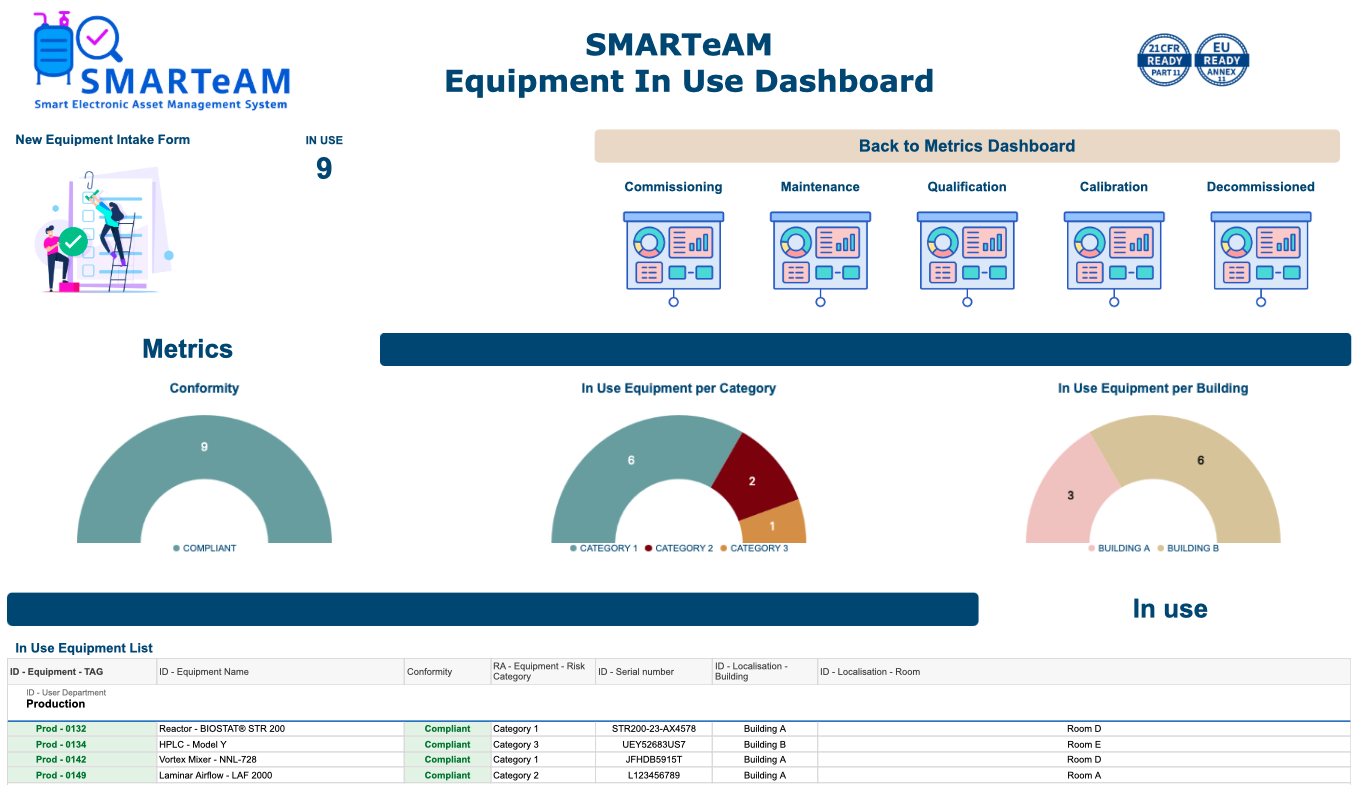
Task: Open equipment record Prod - 0132
Action: pyautogui.click(x=61, y=729)
